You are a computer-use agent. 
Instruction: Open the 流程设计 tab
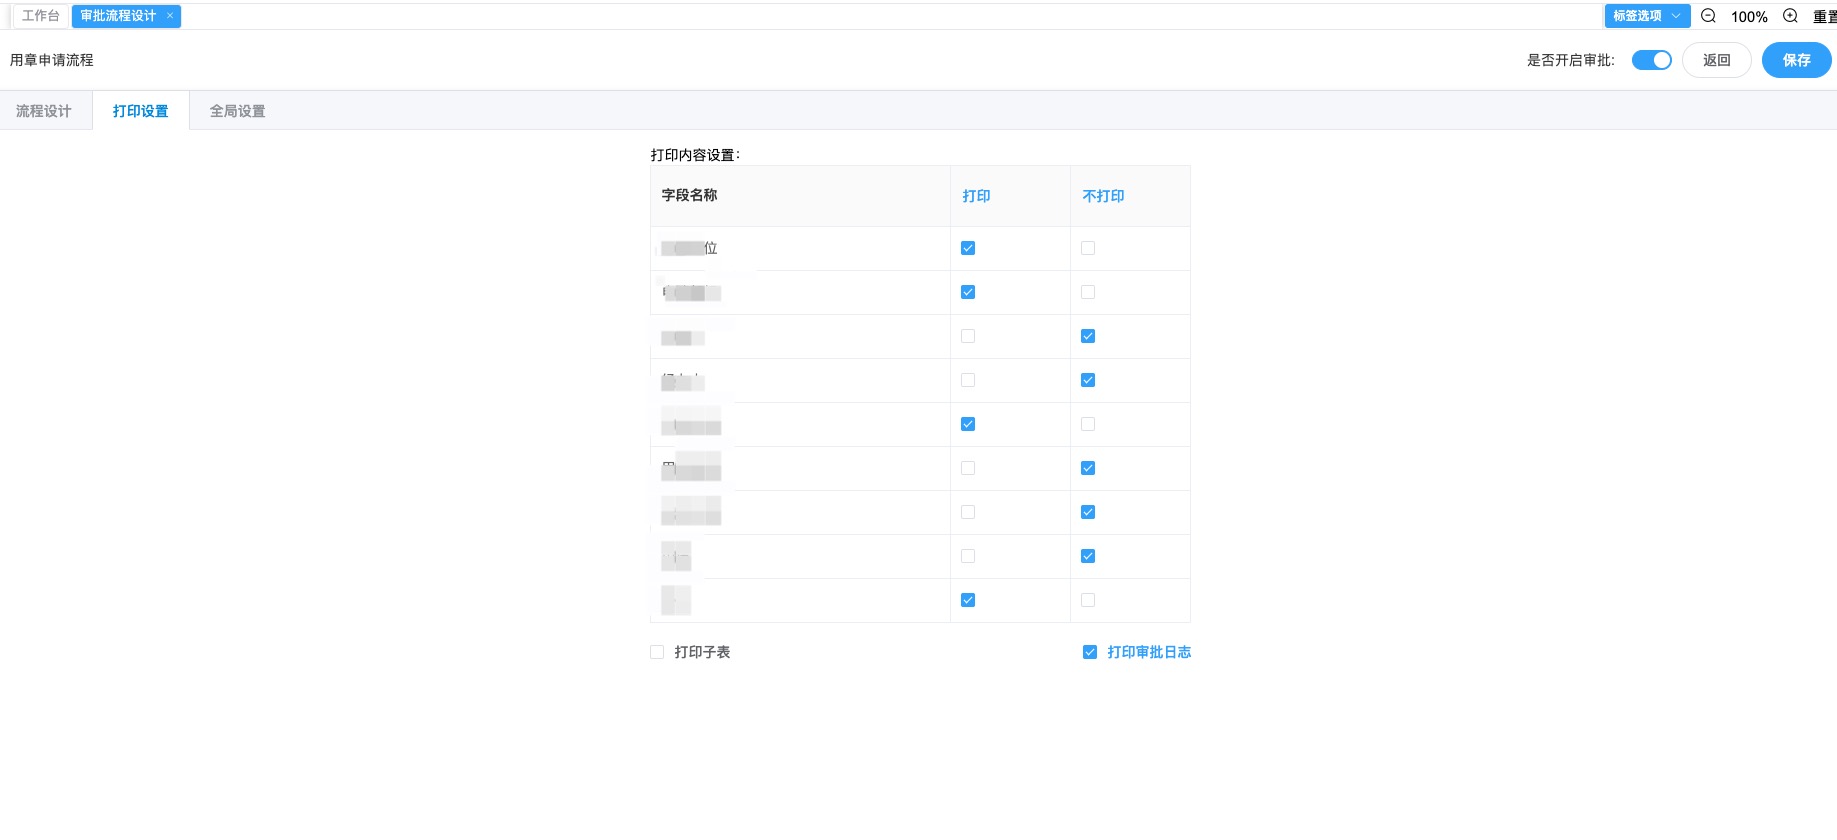(x=44, y=111)
